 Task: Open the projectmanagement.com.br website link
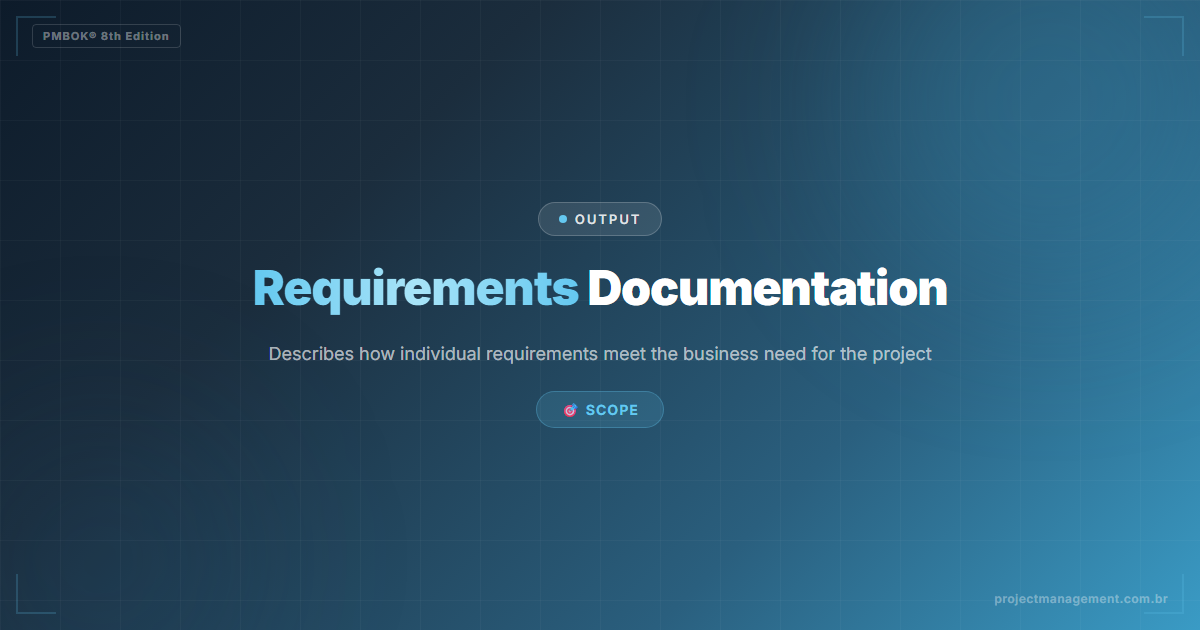[x=1080, y=598]
